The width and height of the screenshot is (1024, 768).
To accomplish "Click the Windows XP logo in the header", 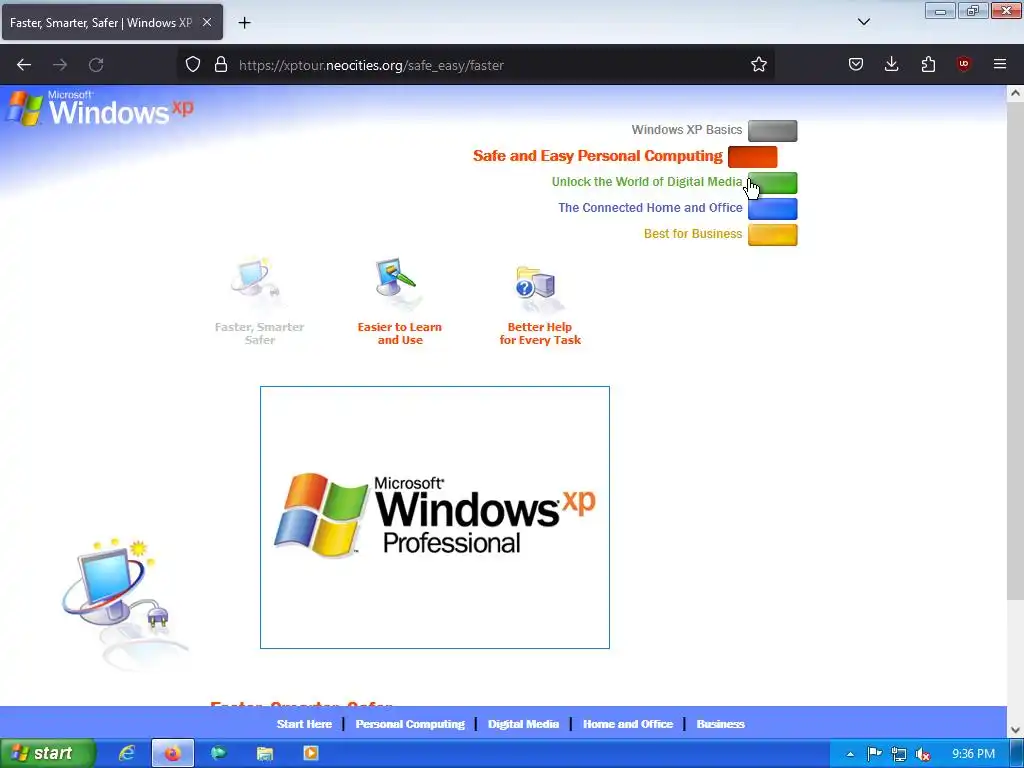I will pos(100,108).
